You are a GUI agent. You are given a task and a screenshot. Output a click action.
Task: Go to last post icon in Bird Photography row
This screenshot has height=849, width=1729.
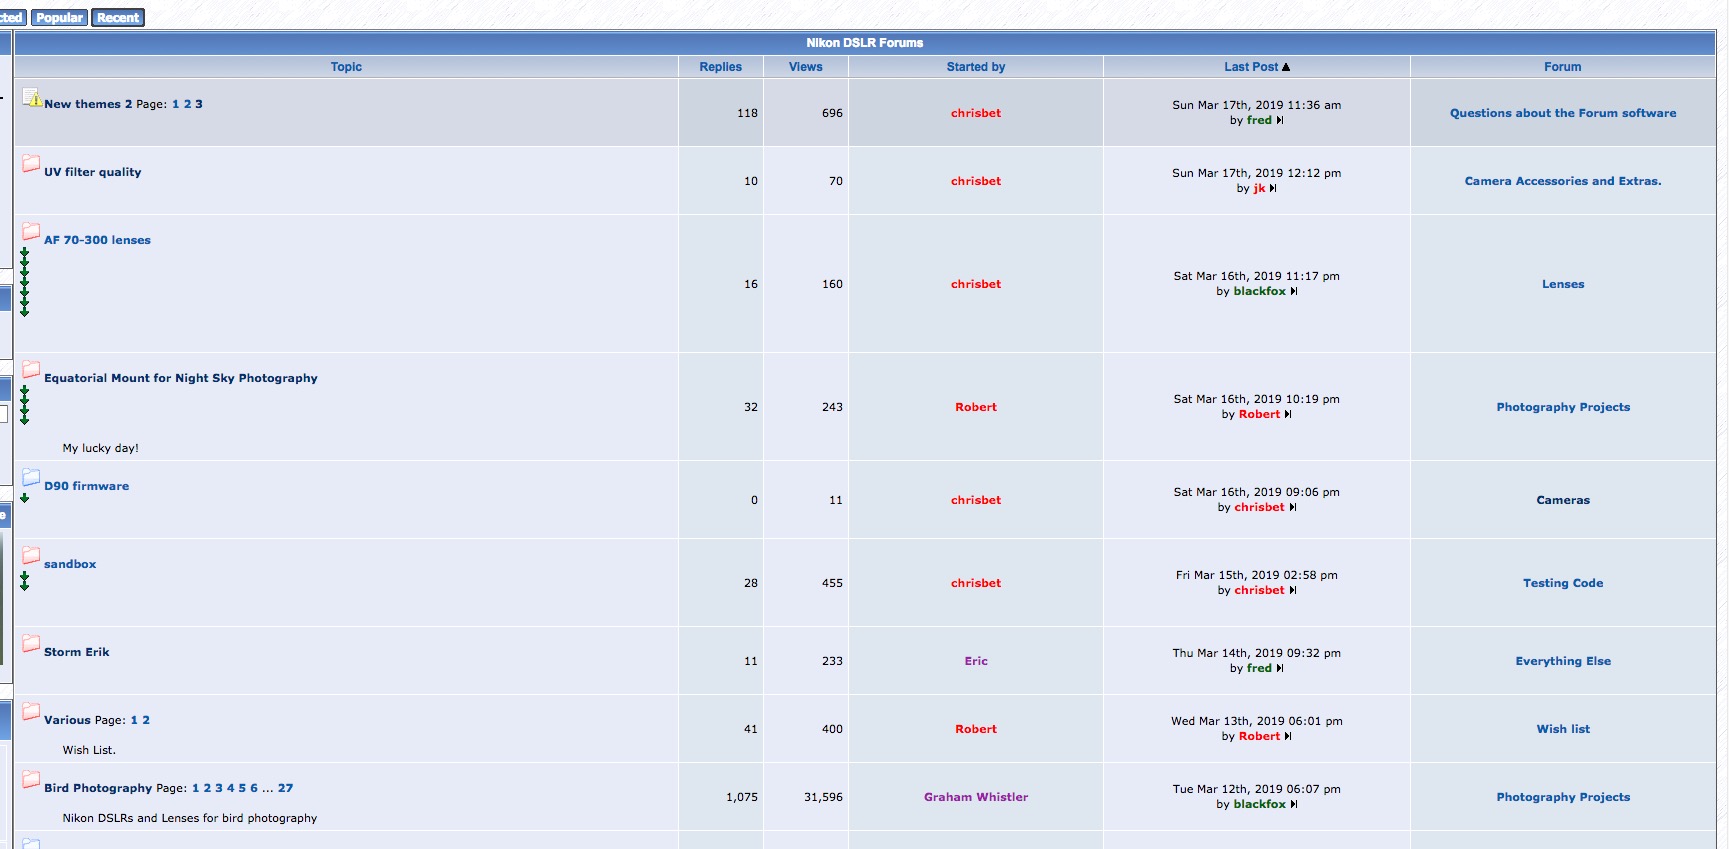[x=1294, y=804]
